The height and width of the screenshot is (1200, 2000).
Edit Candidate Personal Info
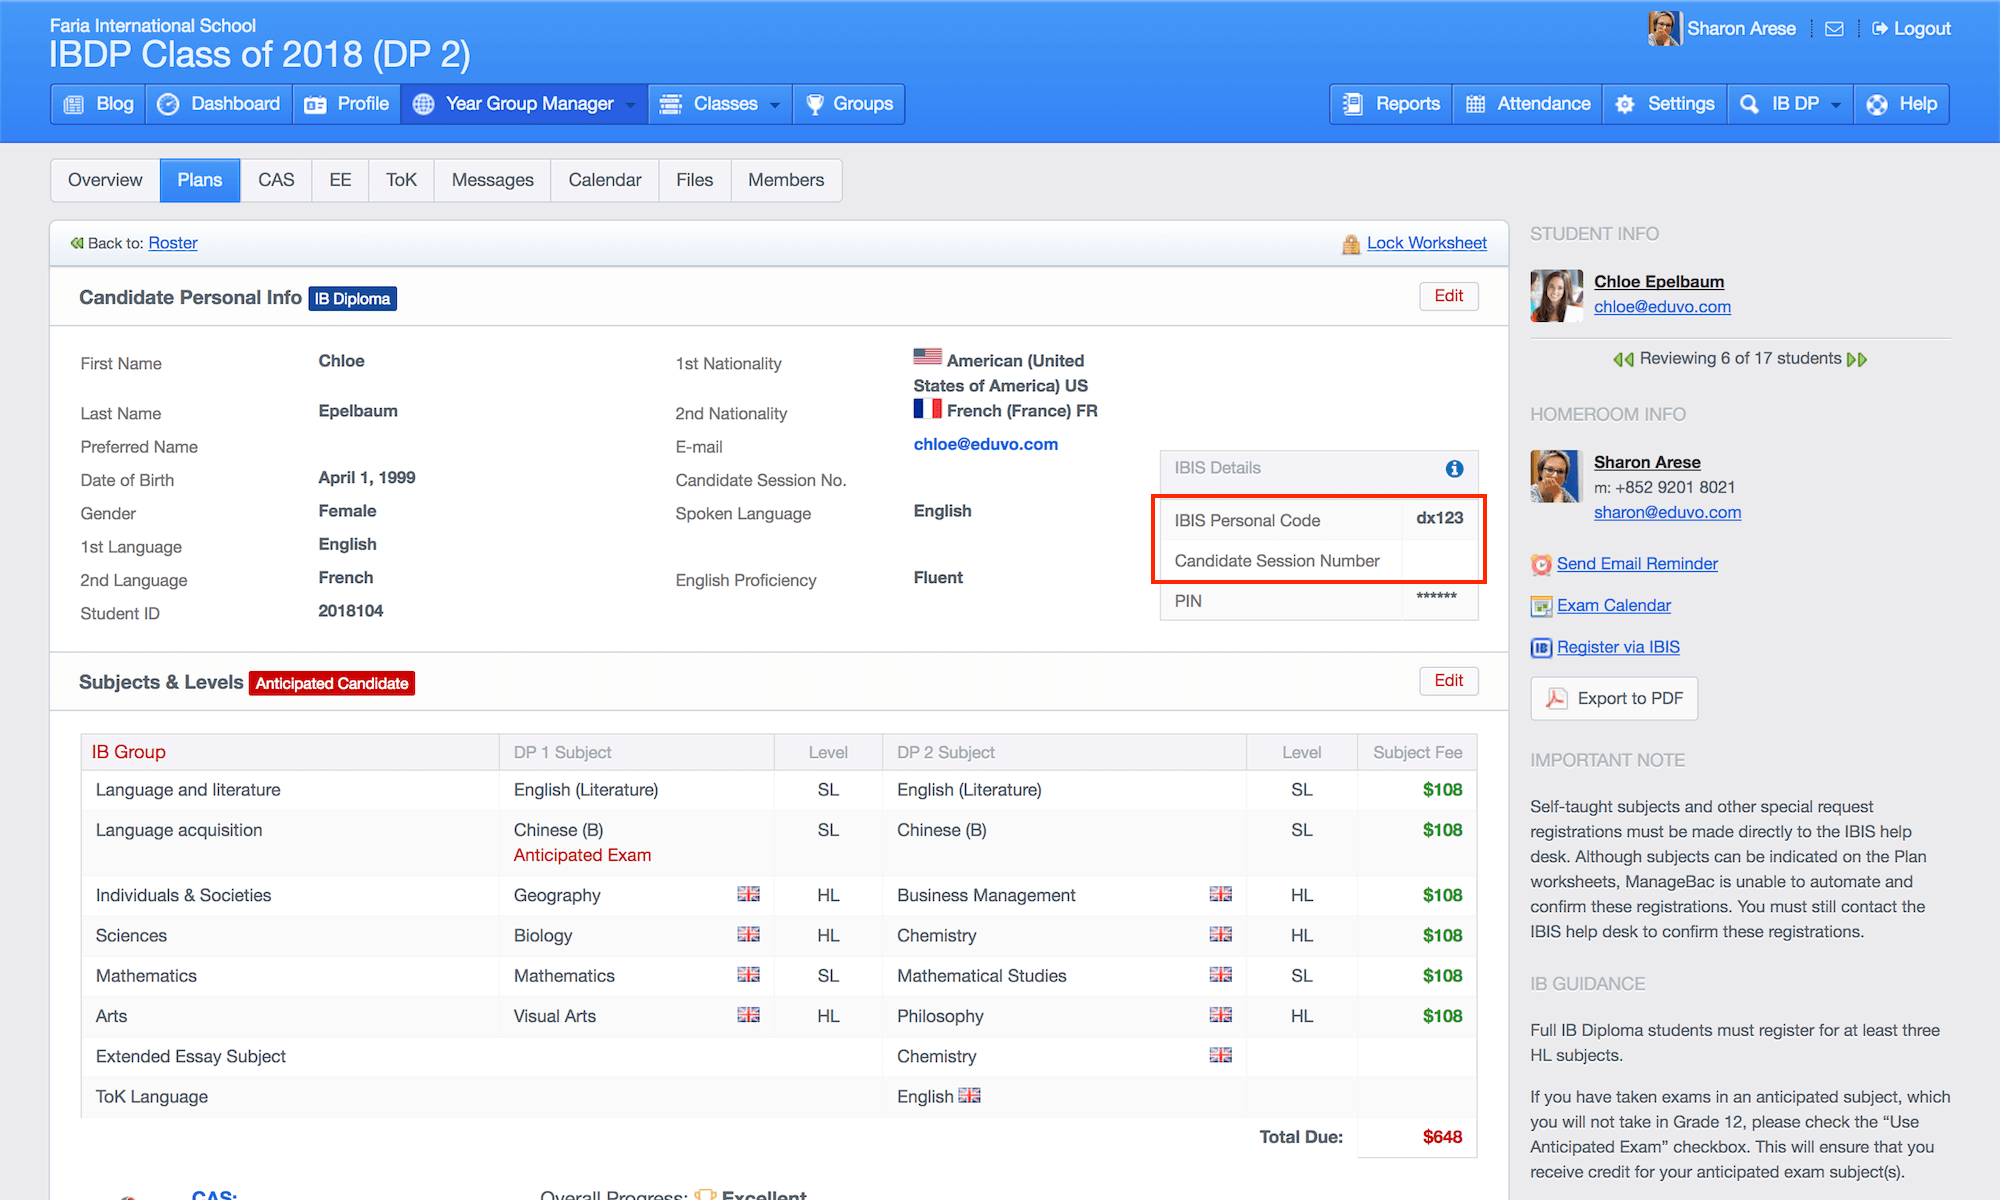(x=1448, y=296)
